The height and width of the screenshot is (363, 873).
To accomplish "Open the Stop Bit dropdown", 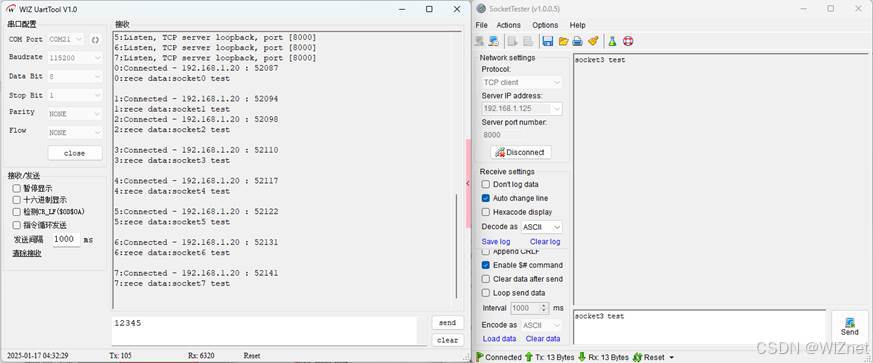I will pos(75,96).
